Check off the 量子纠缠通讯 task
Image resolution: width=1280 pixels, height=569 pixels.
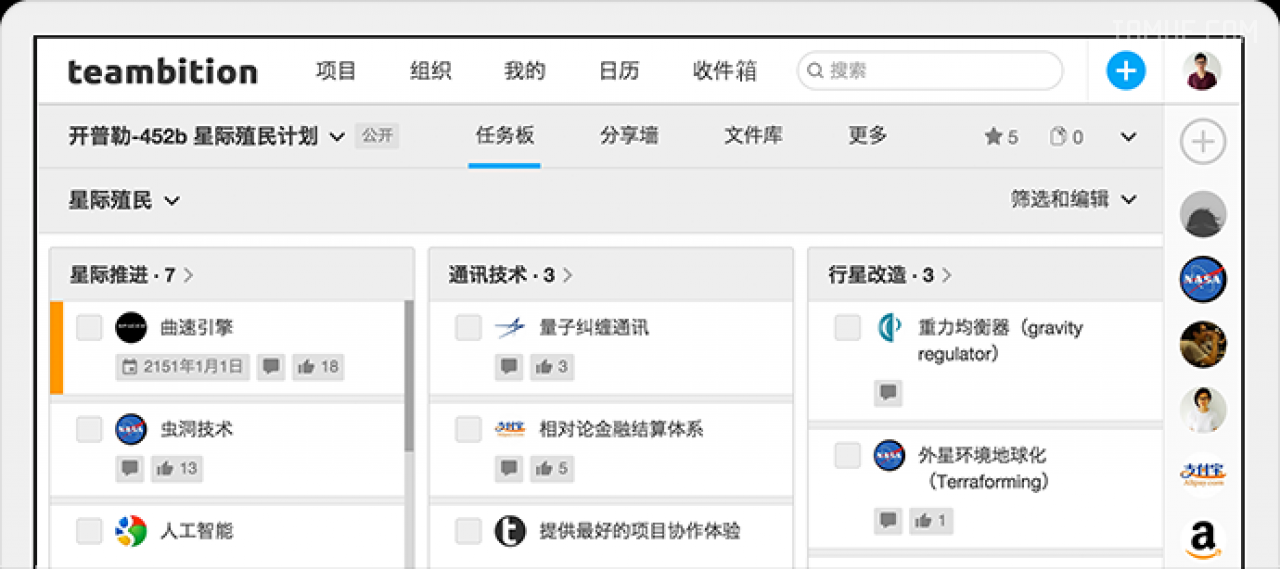(469, 327)
